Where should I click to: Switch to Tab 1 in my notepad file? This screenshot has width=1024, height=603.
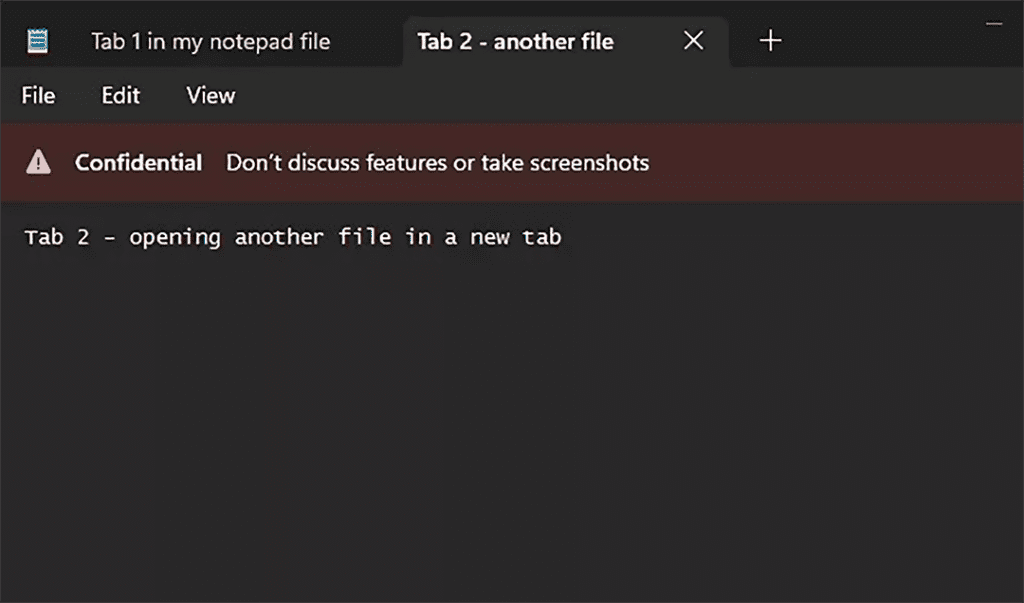(210, 41)
